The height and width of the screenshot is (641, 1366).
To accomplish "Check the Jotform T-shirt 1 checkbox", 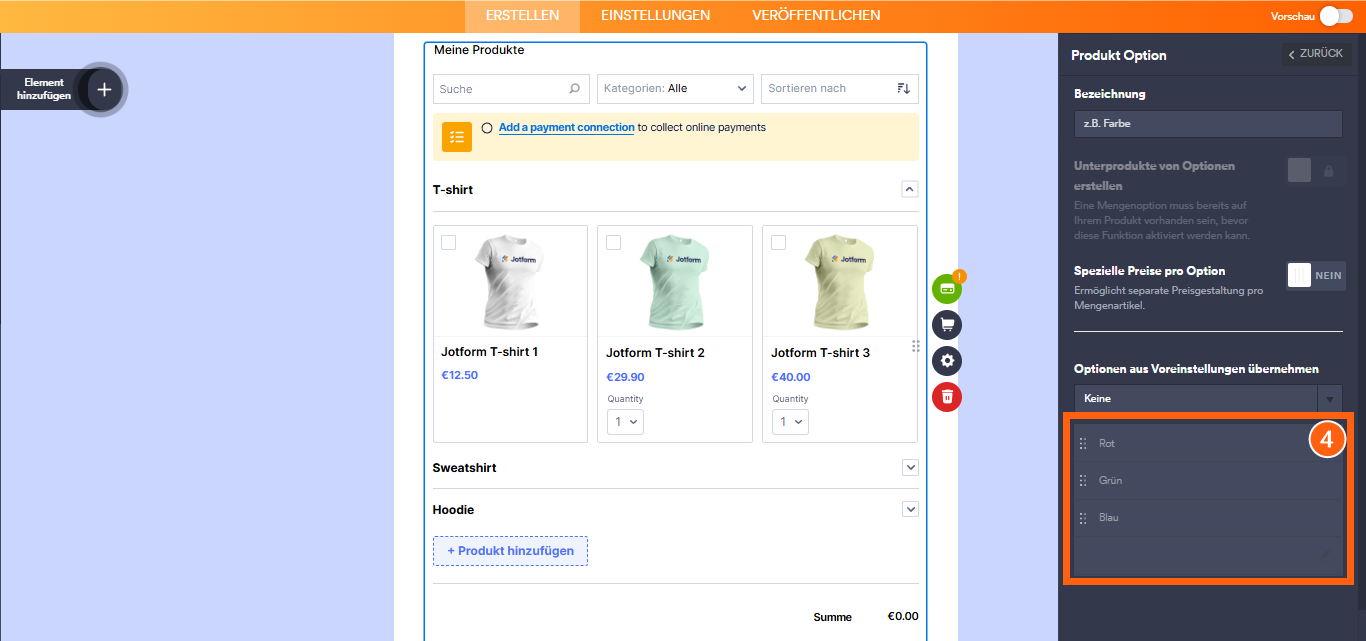I will click(448, 241).
